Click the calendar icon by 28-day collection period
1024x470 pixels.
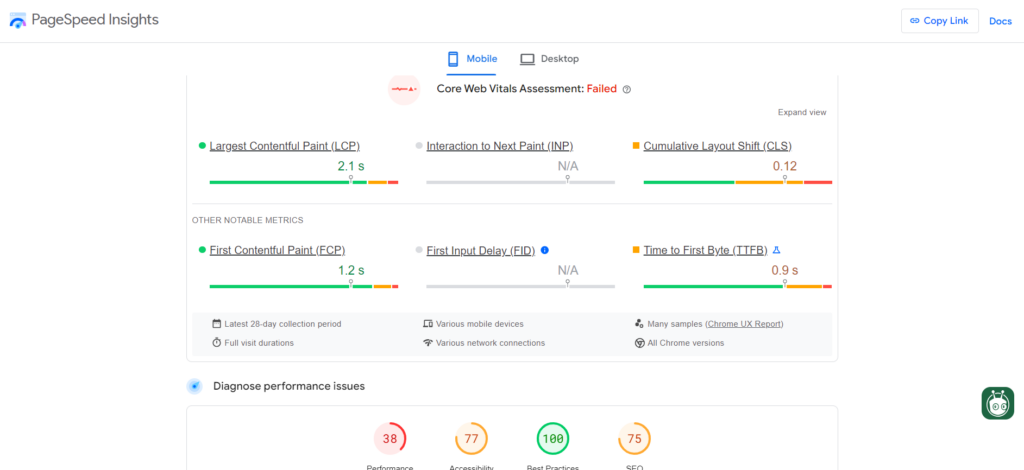pos(217,324)
